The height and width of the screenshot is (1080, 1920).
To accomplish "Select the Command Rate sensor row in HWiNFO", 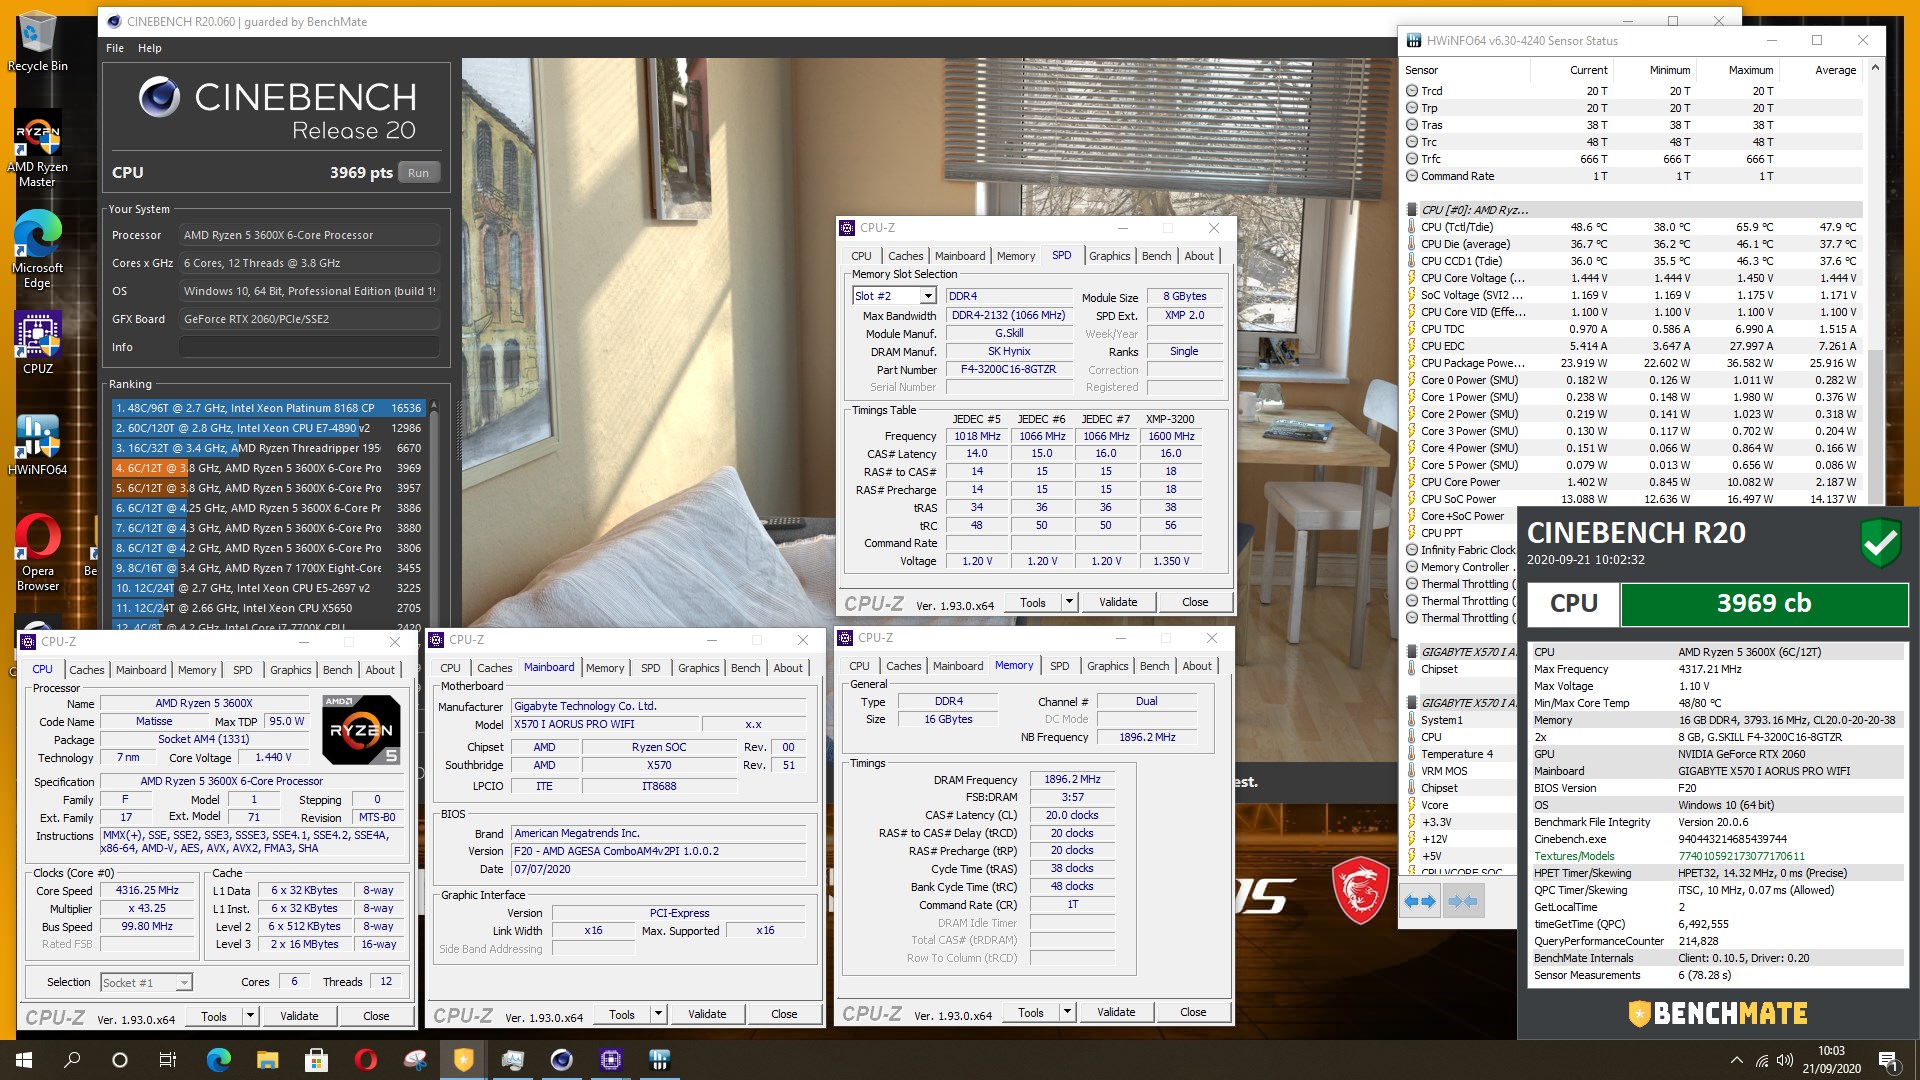I will pyautogui.click(x=1634, y=176).
